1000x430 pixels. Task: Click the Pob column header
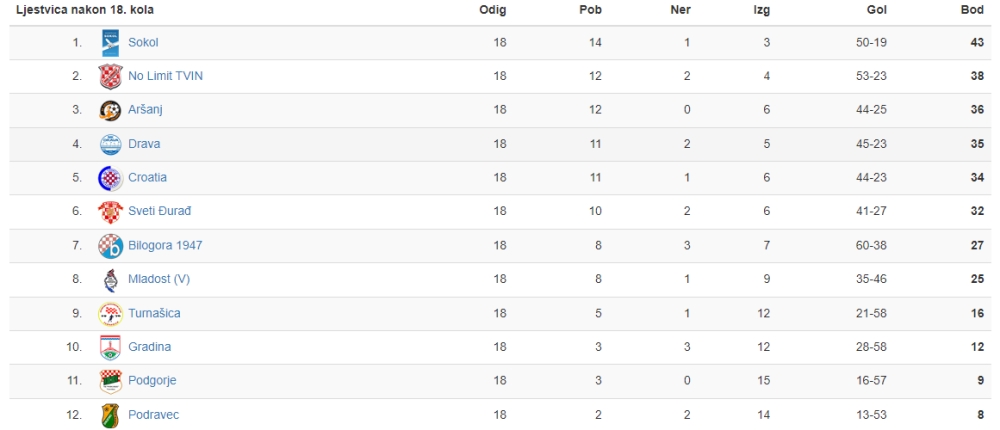click(x=591, y=10)
